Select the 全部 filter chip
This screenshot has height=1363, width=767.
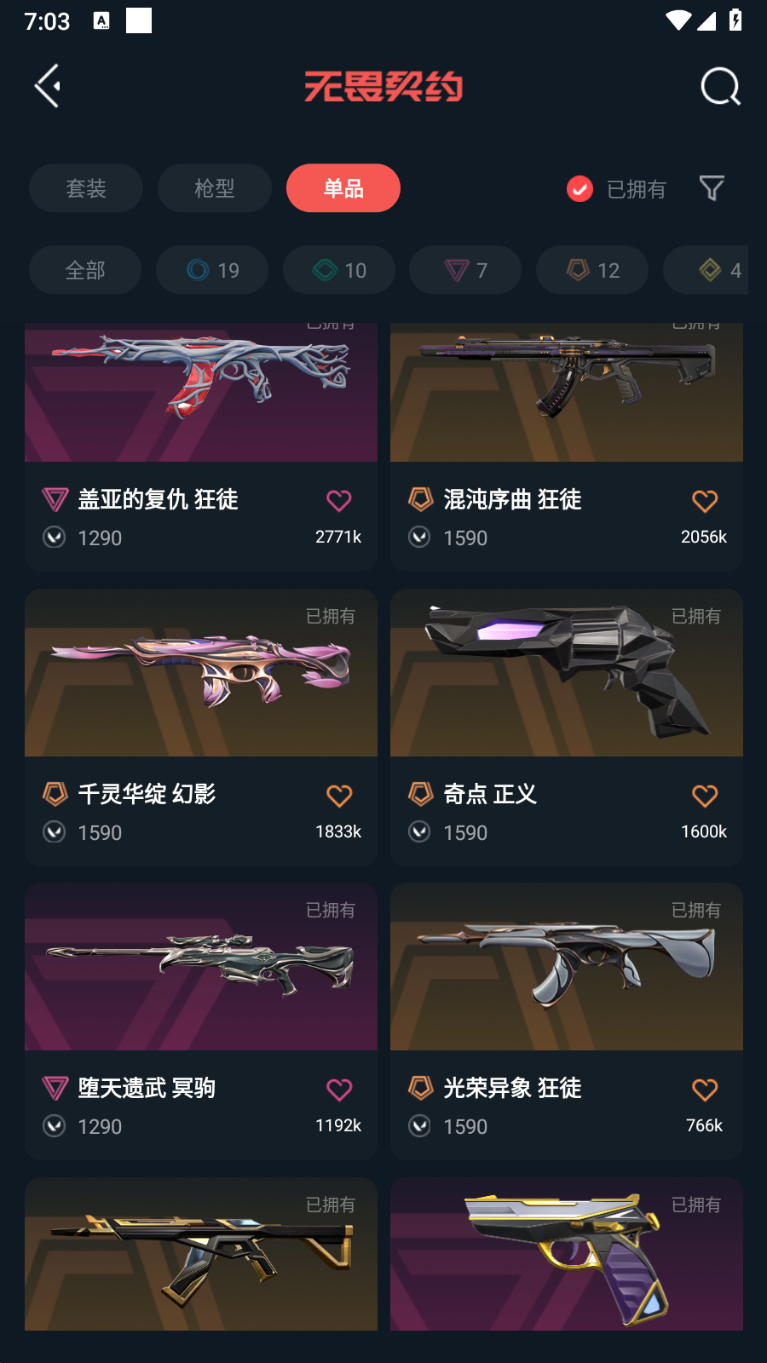[x=85, y=270]
